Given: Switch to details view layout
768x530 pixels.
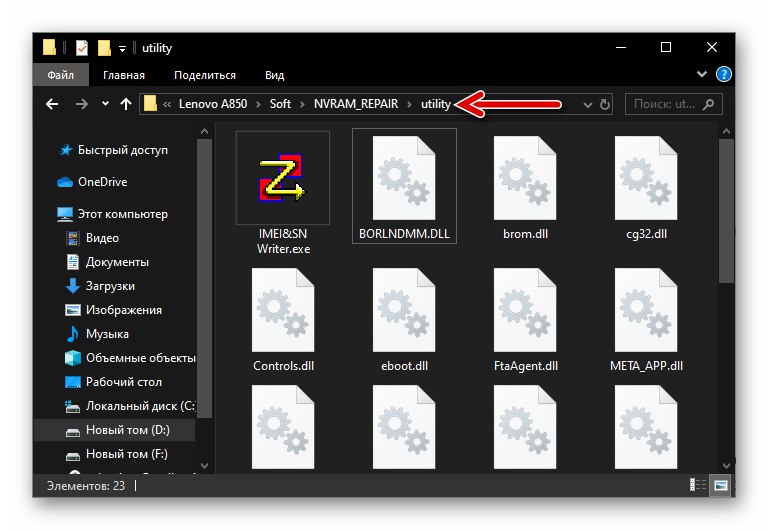Looking at the screenshot, I should 697,485.
